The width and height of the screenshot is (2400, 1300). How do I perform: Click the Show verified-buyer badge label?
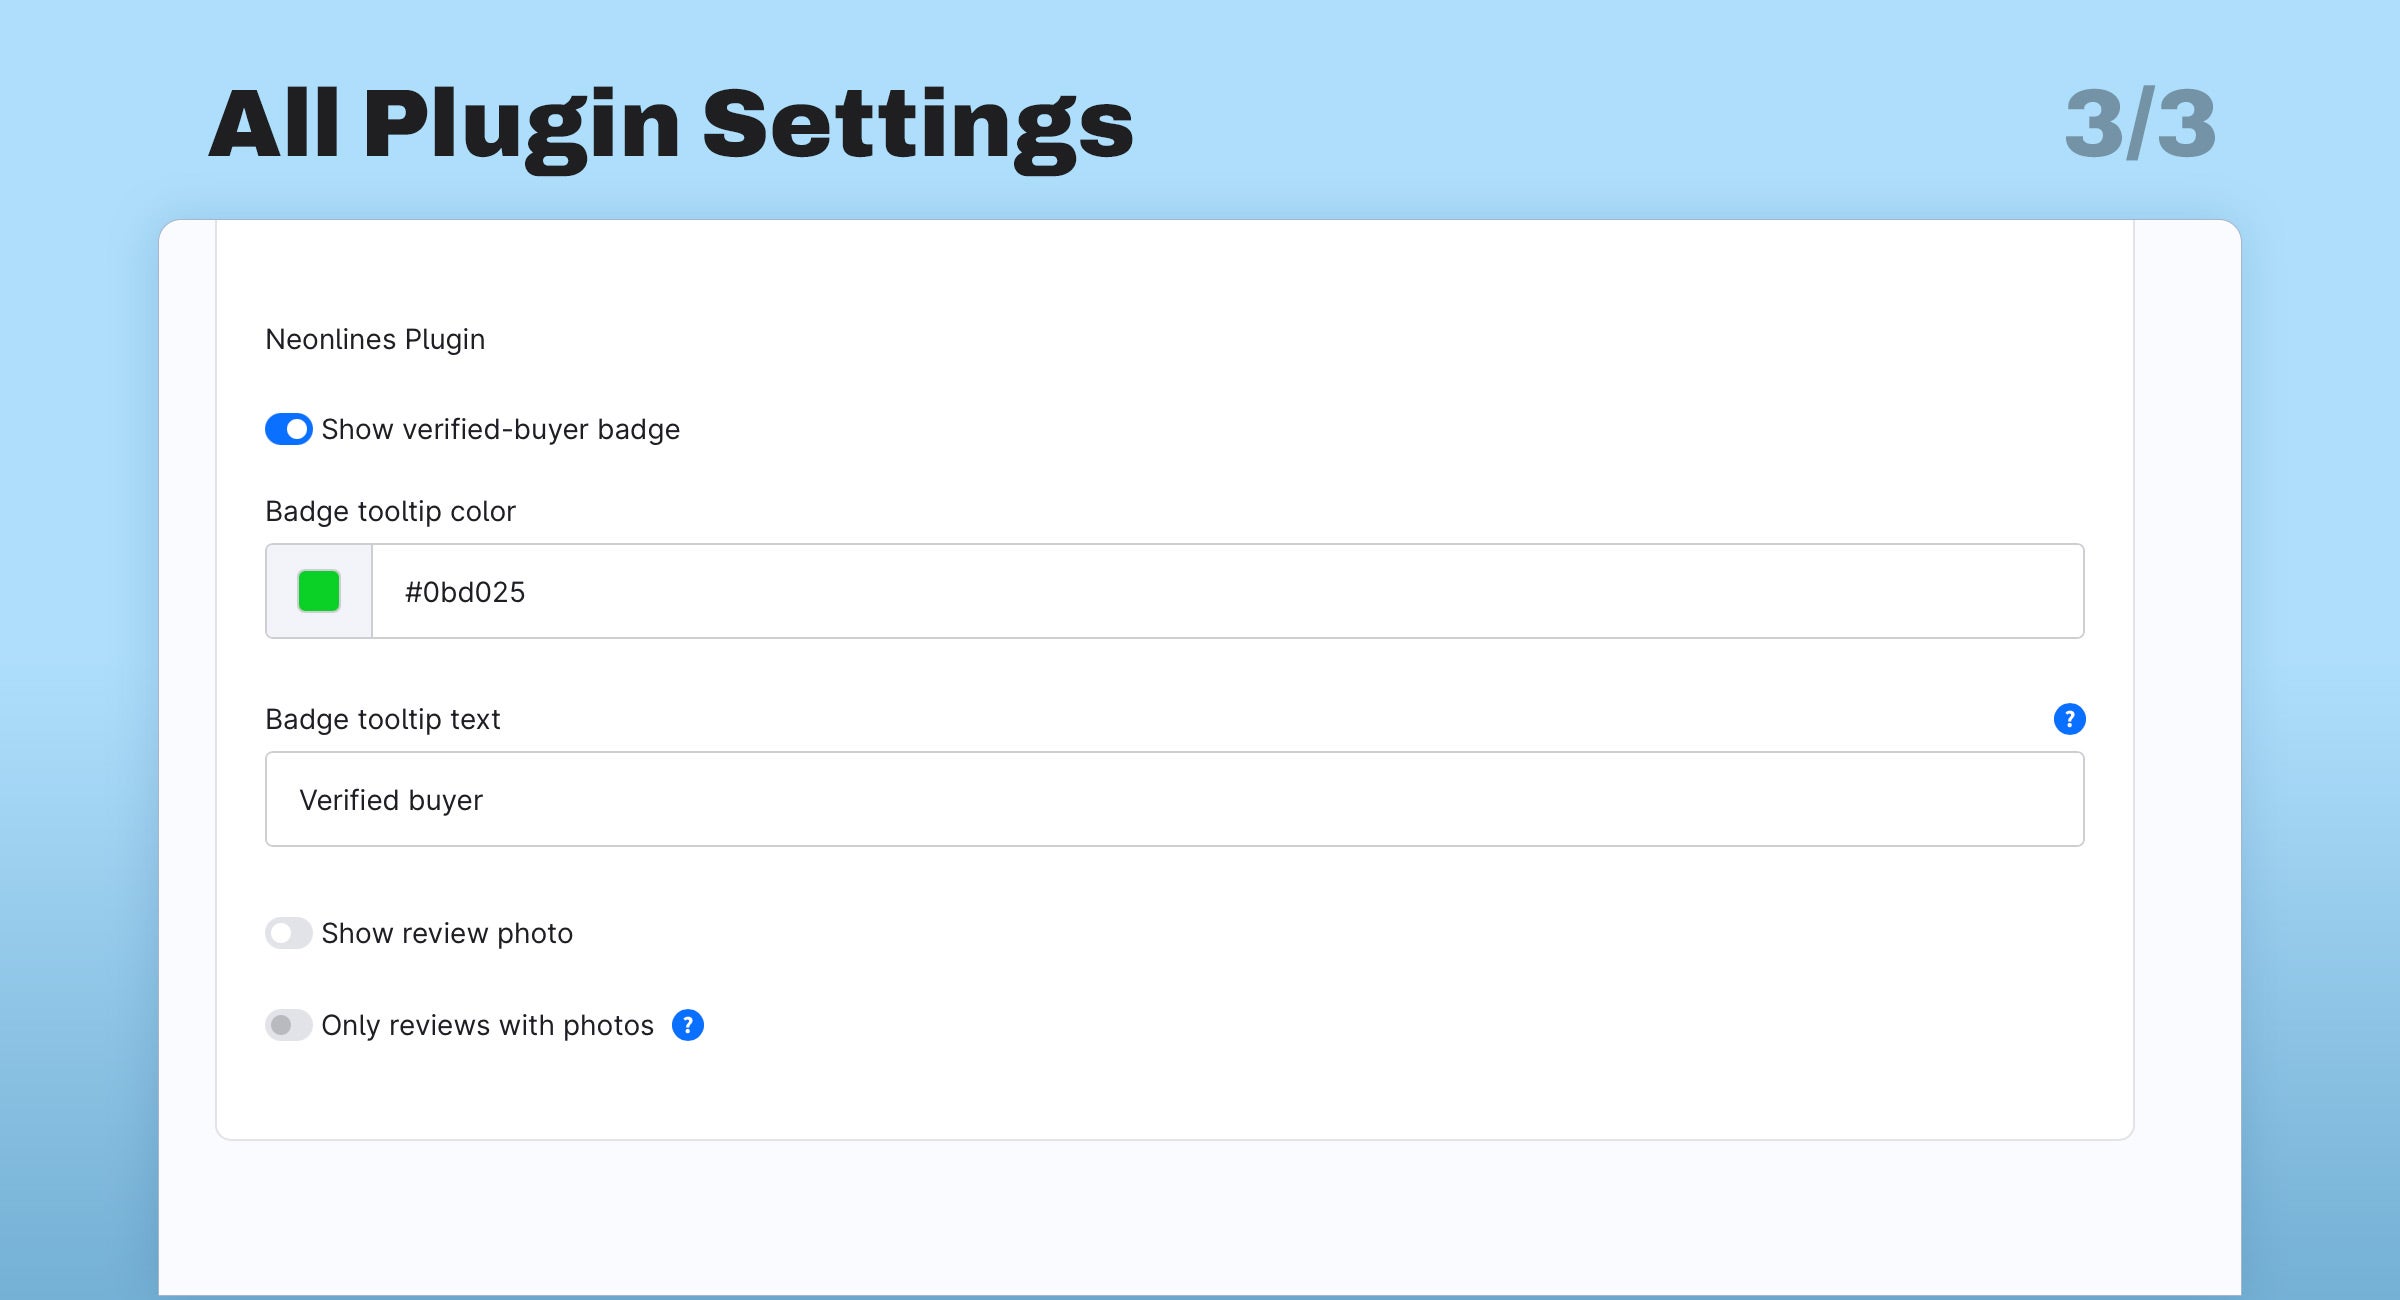(501, 429)
